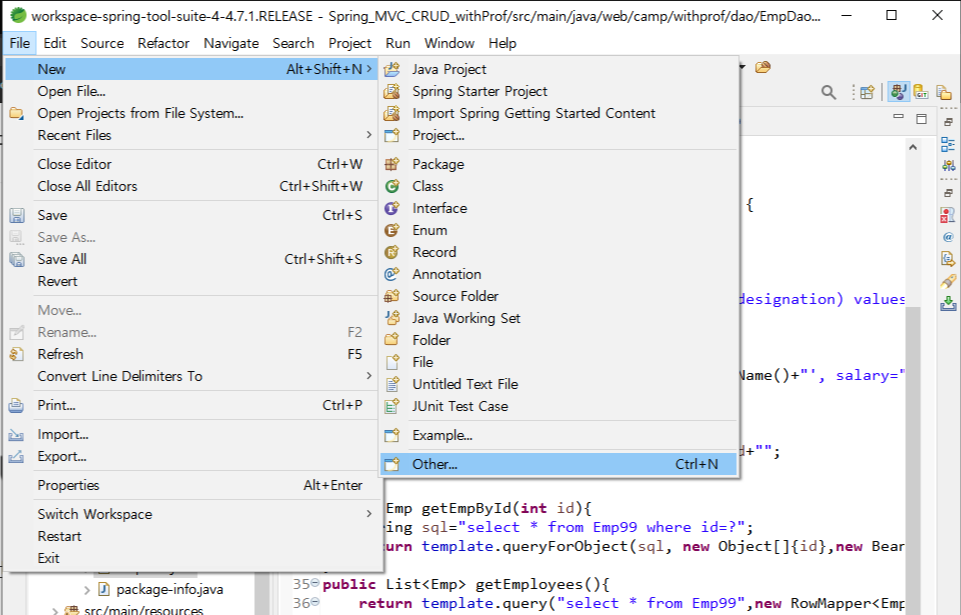Collapse getEmployees method at line 35
The width and height of the screenshot is (961, 615).
coord(315,583)
